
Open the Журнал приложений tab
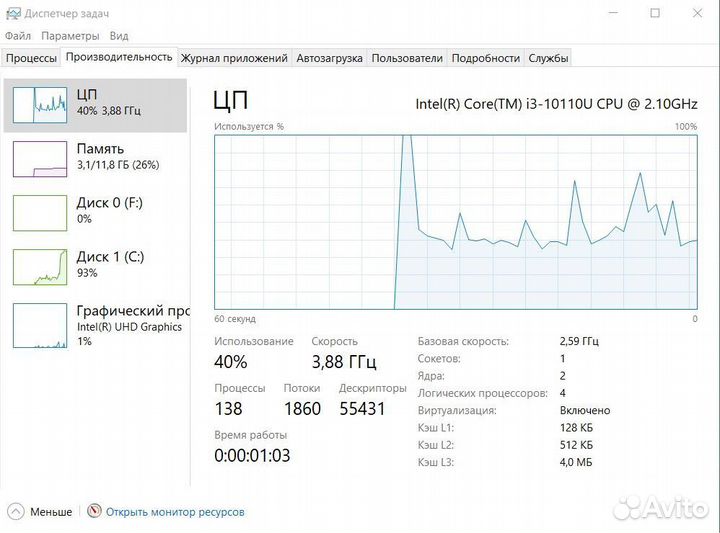pos(234,58)
